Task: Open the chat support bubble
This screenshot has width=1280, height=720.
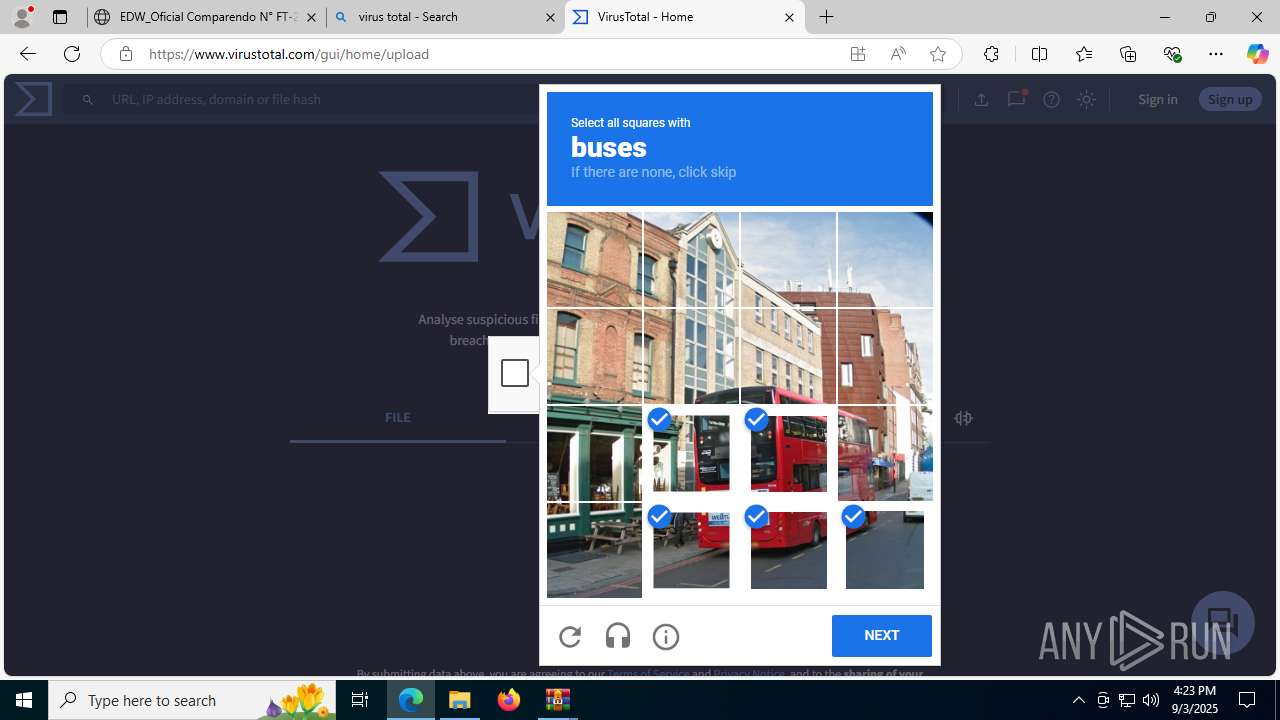Action: click(1222, 623)
